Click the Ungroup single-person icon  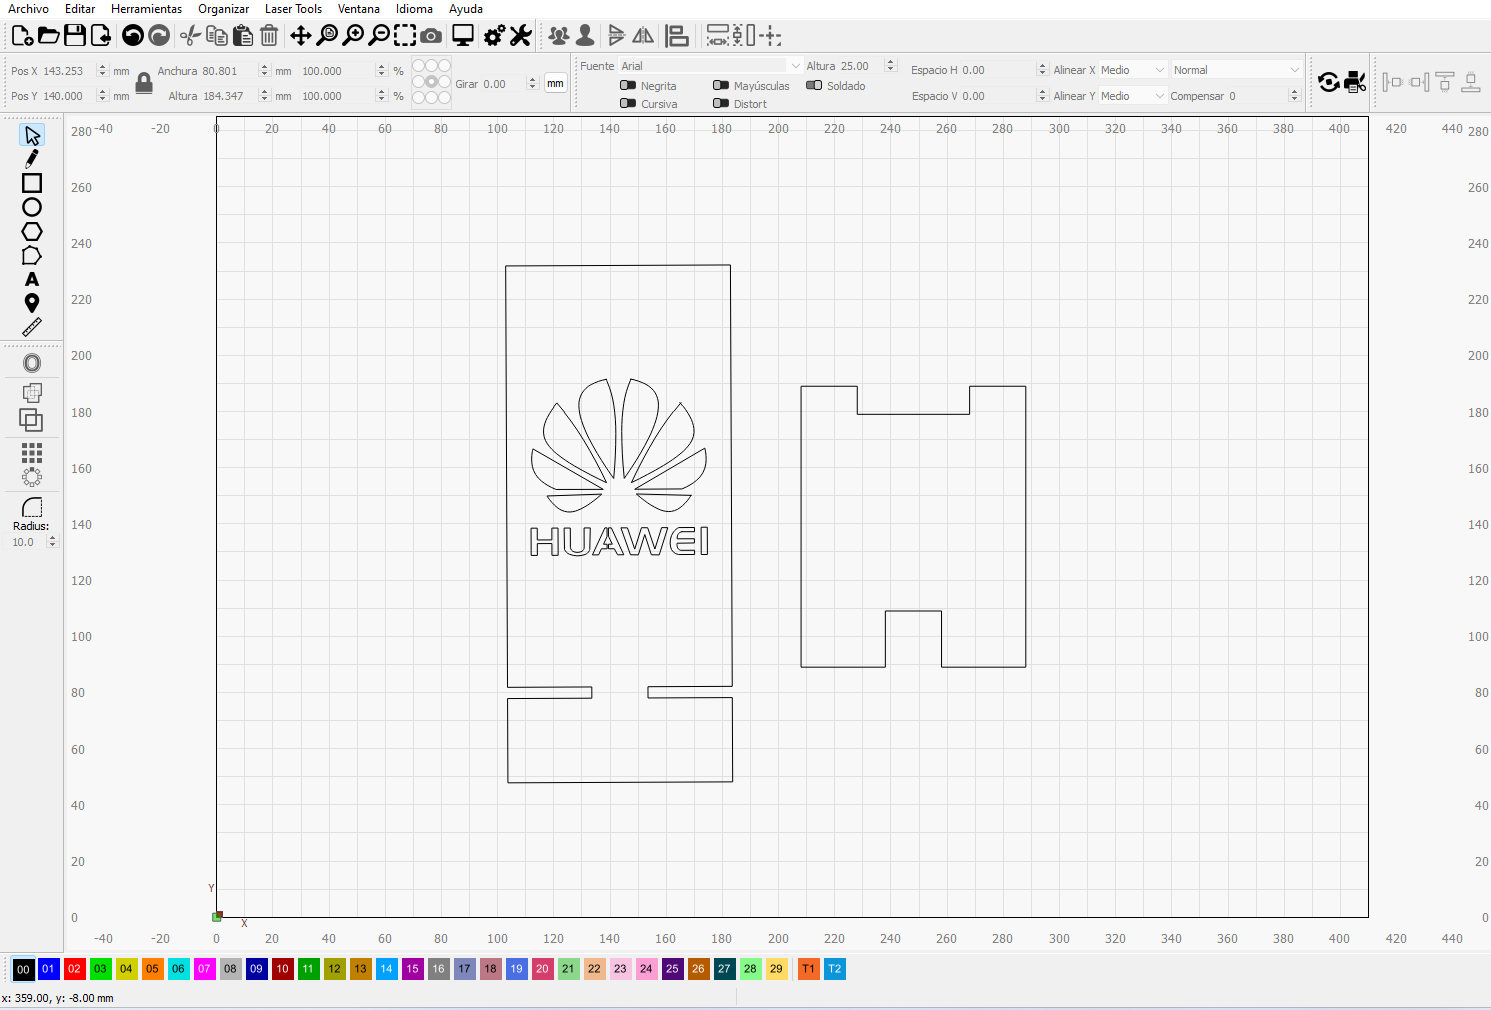pos(585,36)
